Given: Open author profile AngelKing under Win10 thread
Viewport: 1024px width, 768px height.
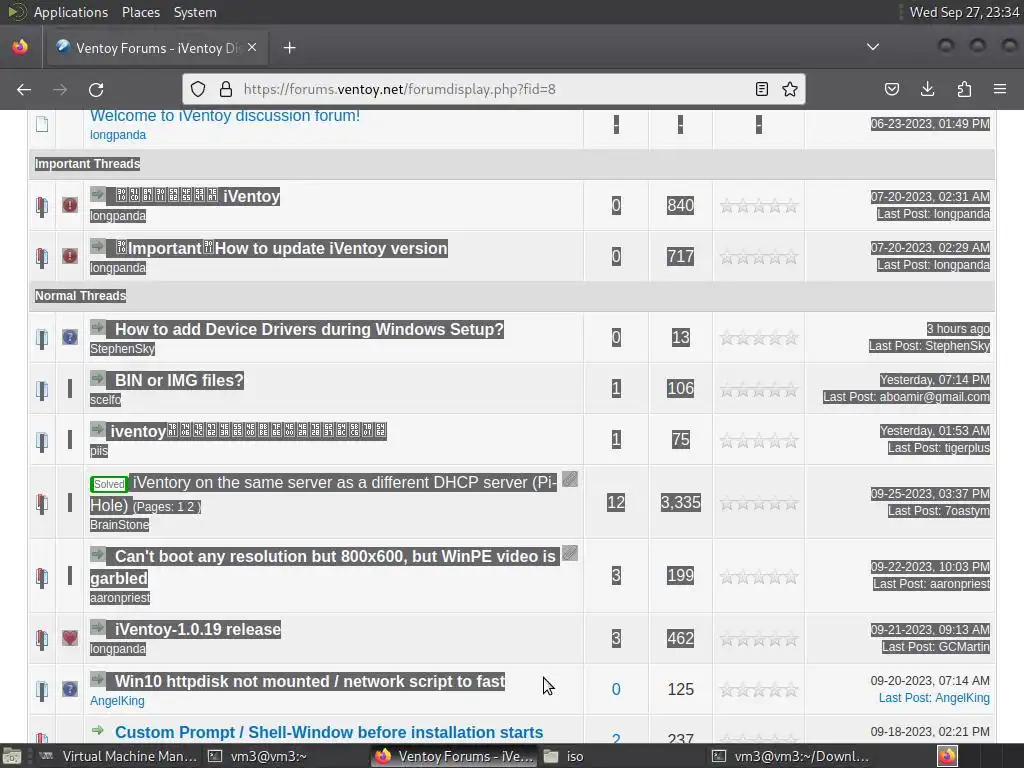Looking at the screenshot, I should pos(117,701).
